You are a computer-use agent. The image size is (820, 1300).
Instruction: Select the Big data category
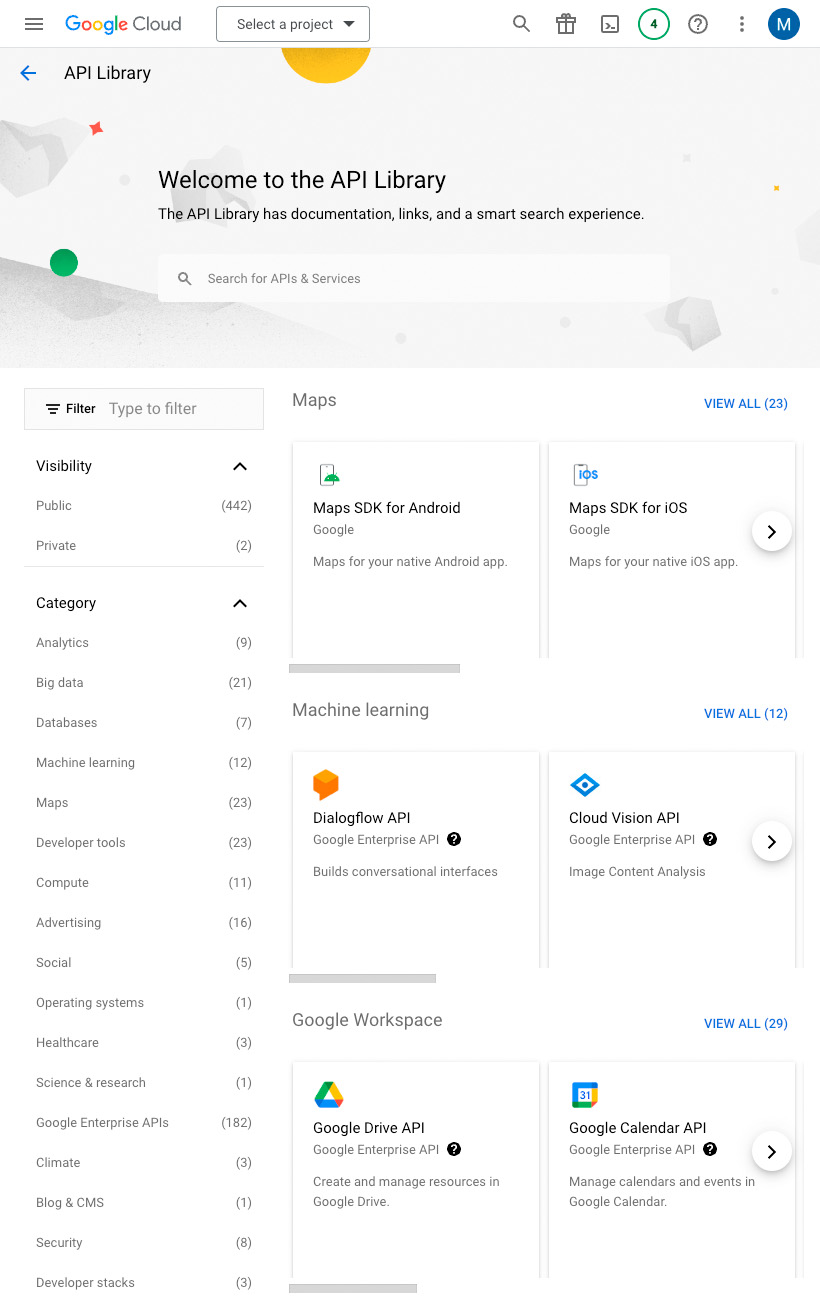click(x=144, y=683)
